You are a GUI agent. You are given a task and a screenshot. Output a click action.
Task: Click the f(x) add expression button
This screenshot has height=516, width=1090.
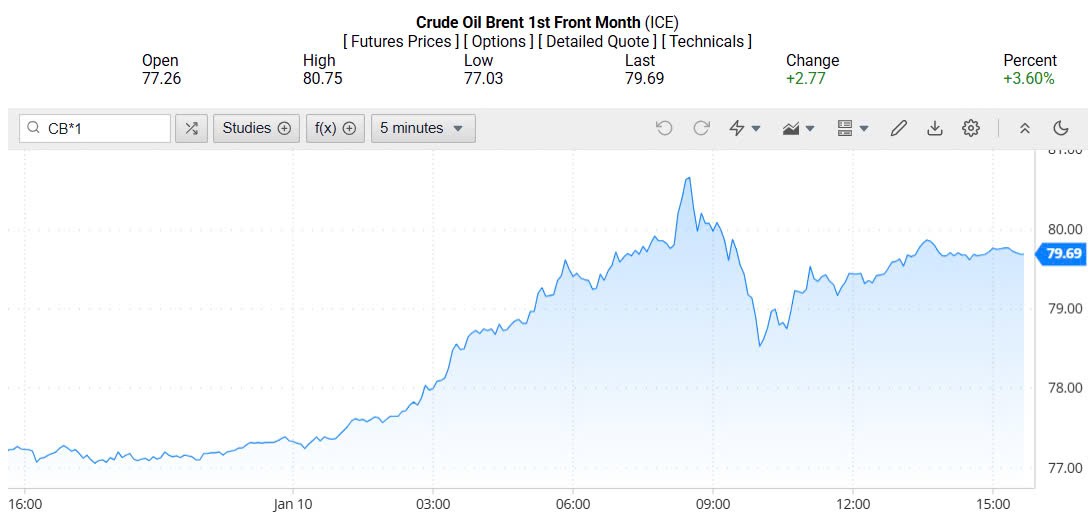coord(335,128)
